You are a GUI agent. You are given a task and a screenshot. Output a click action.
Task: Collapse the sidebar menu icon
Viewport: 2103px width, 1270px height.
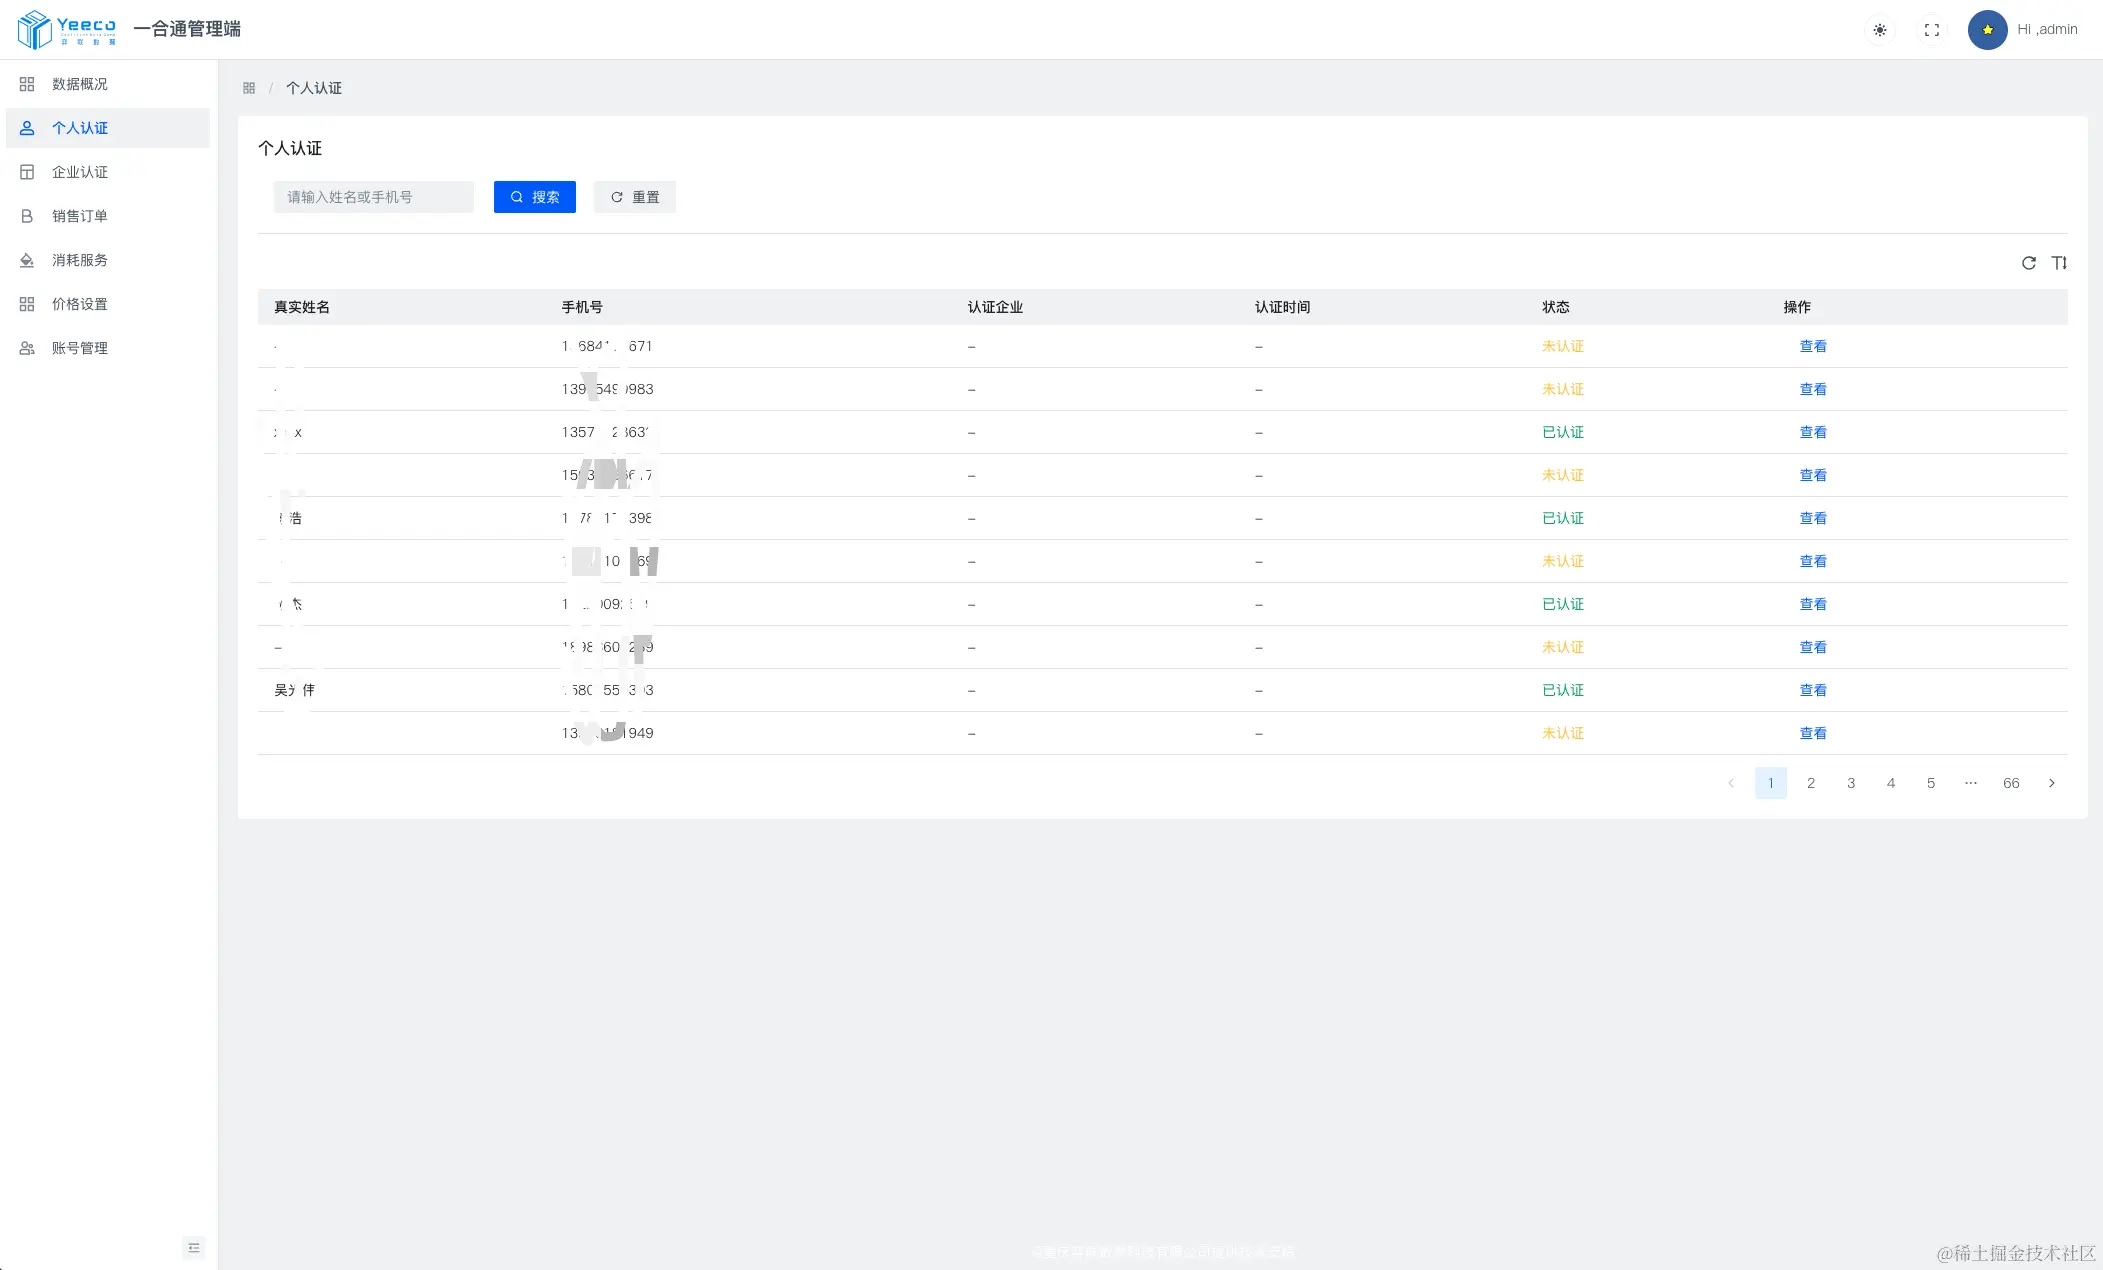pyautogui.click(x=194, y=1248)
